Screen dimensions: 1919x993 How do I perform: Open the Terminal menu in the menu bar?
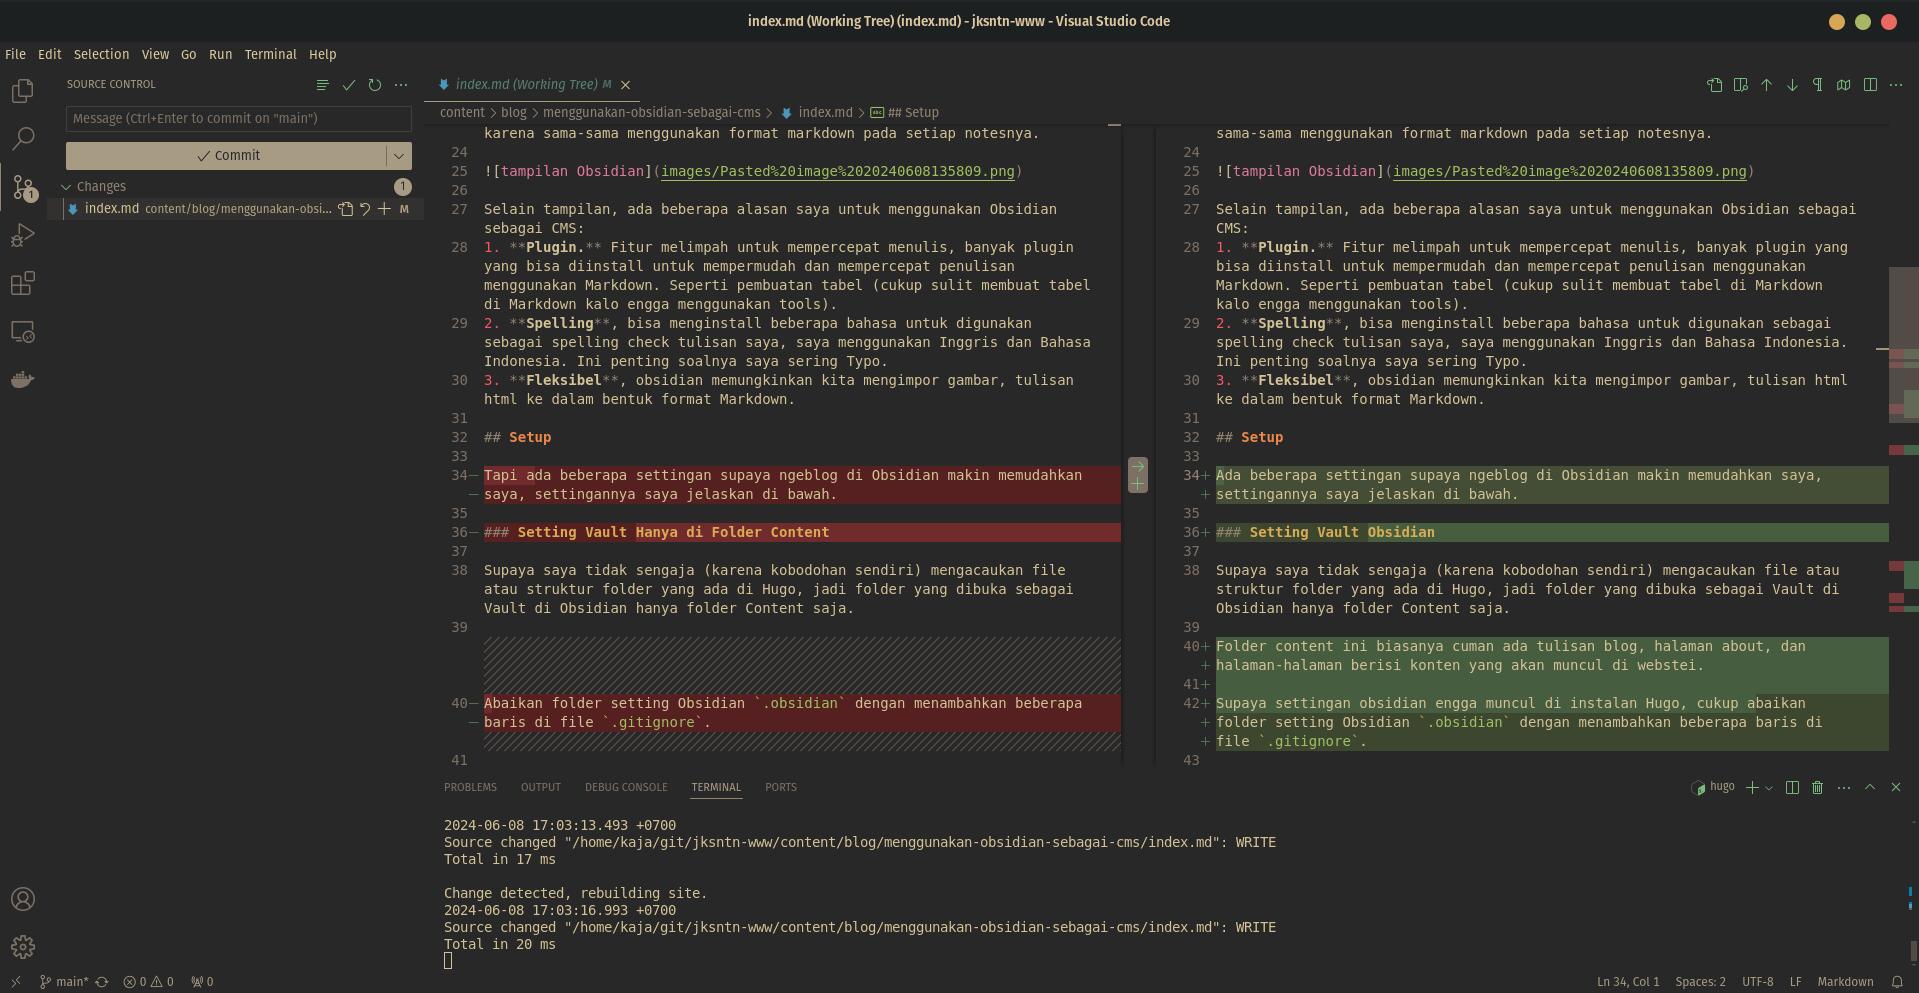(x=270, y=54)
